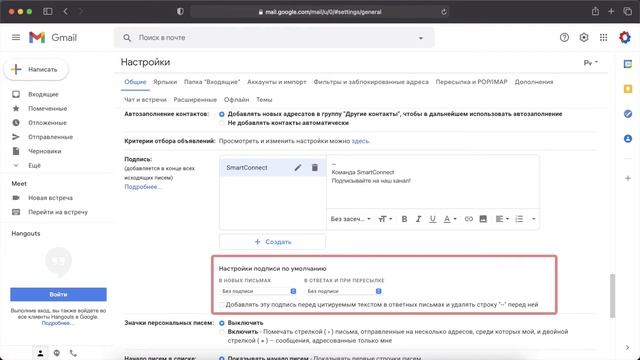Image resolution: width=640 pixels, height=360 pixels.
Task: Click the search magnifier icon
Action: click(127, 38)
